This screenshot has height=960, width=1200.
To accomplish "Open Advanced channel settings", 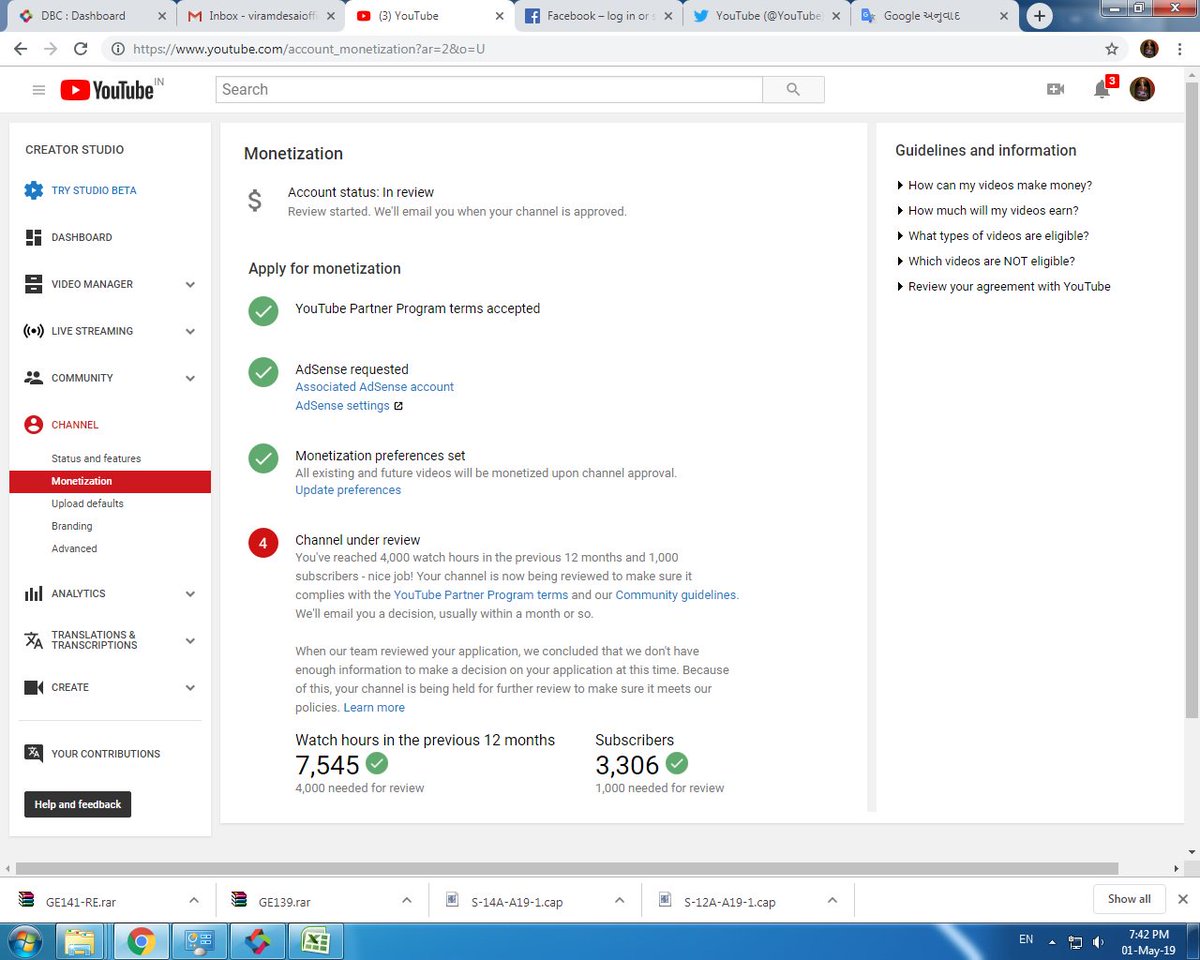I will pos(74,548).
